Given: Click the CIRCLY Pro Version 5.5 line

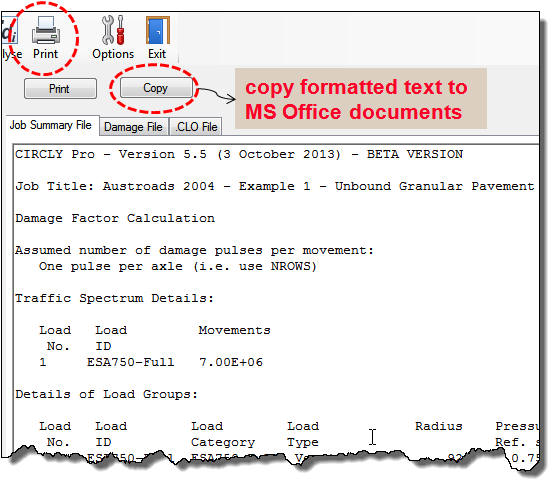Looking at the screenshot, I should 239,155.
